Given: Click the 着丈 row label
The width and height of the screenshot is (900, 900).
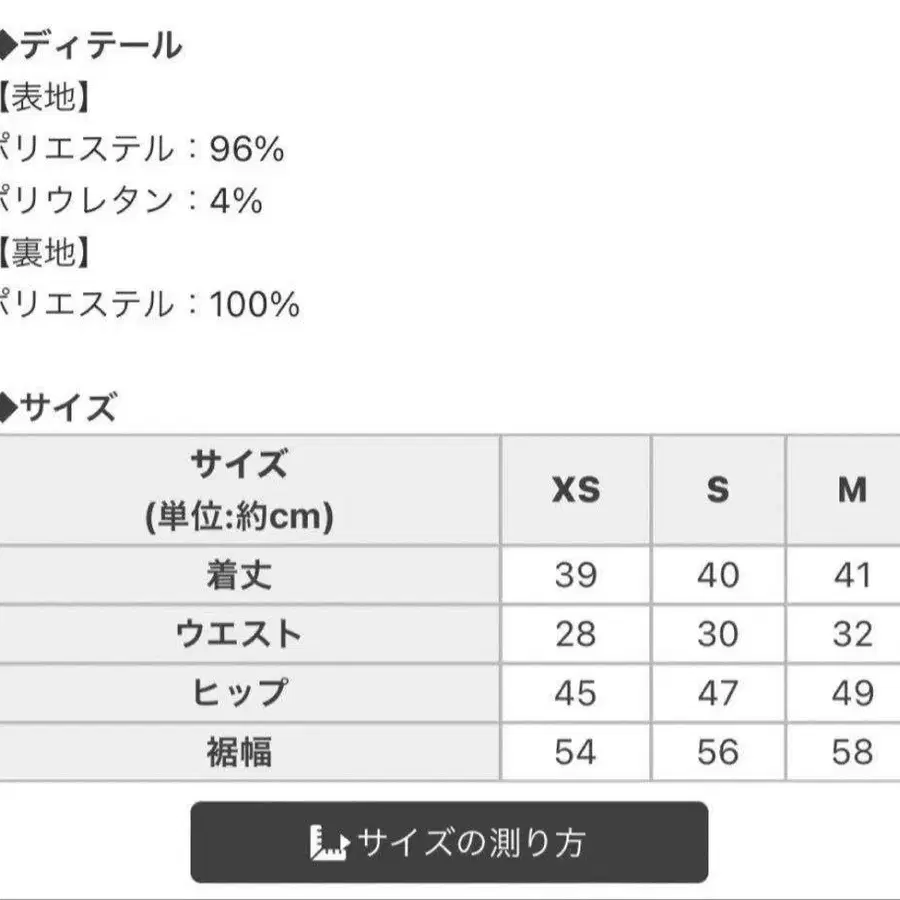Looking at the screenshot, I should pyautogui.click(x=239, y=575).
